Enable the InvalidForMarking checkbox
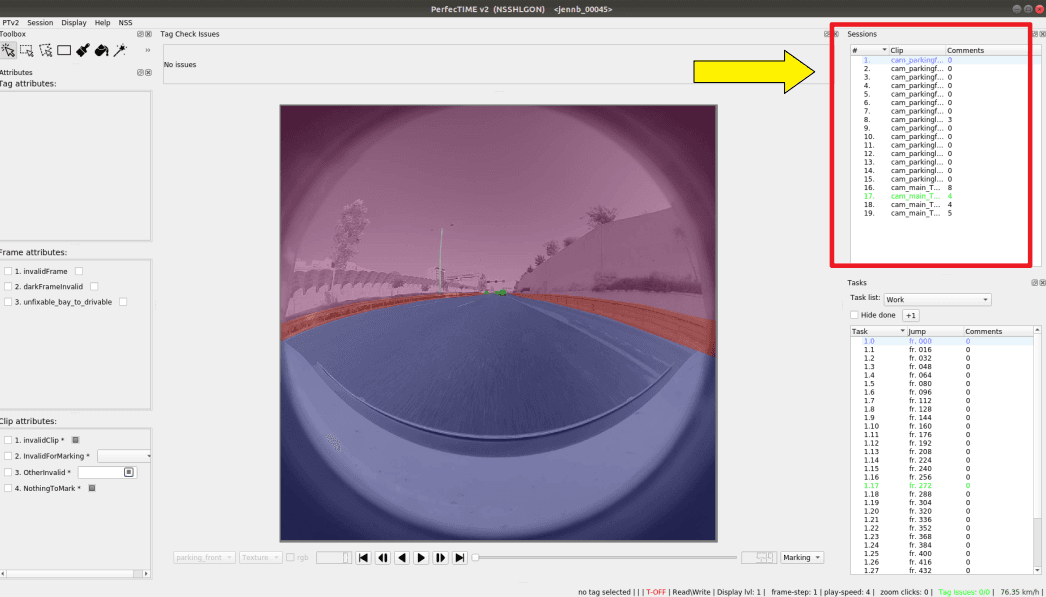Viewport: 1046px width, 597px height. pos(8,456)
